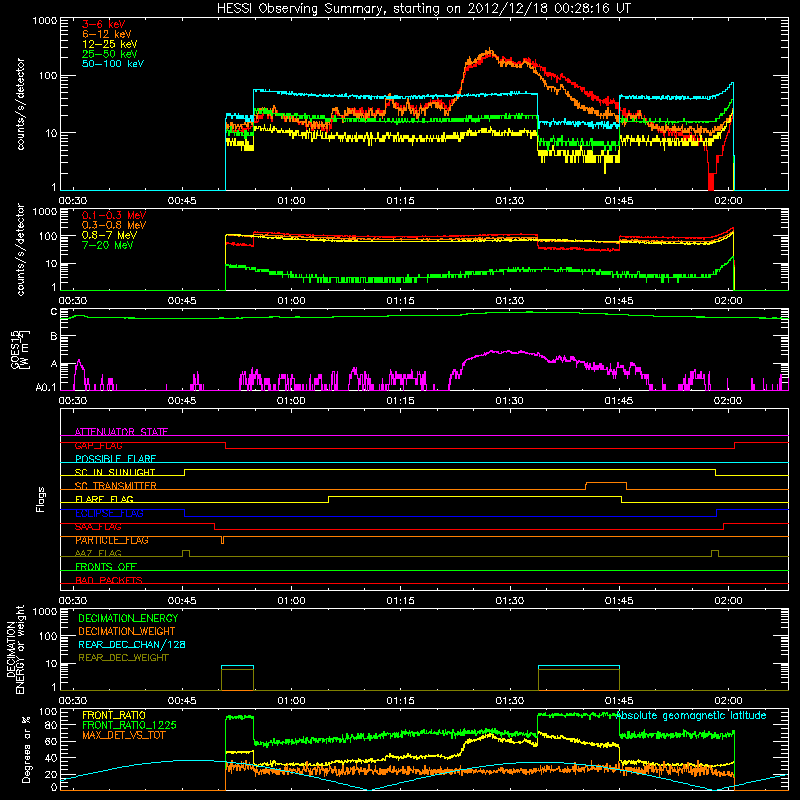Click the 01:15 tick label under the MeV panel
The image size is (800, 800).
pyautogui.click(x=401, y=301)
